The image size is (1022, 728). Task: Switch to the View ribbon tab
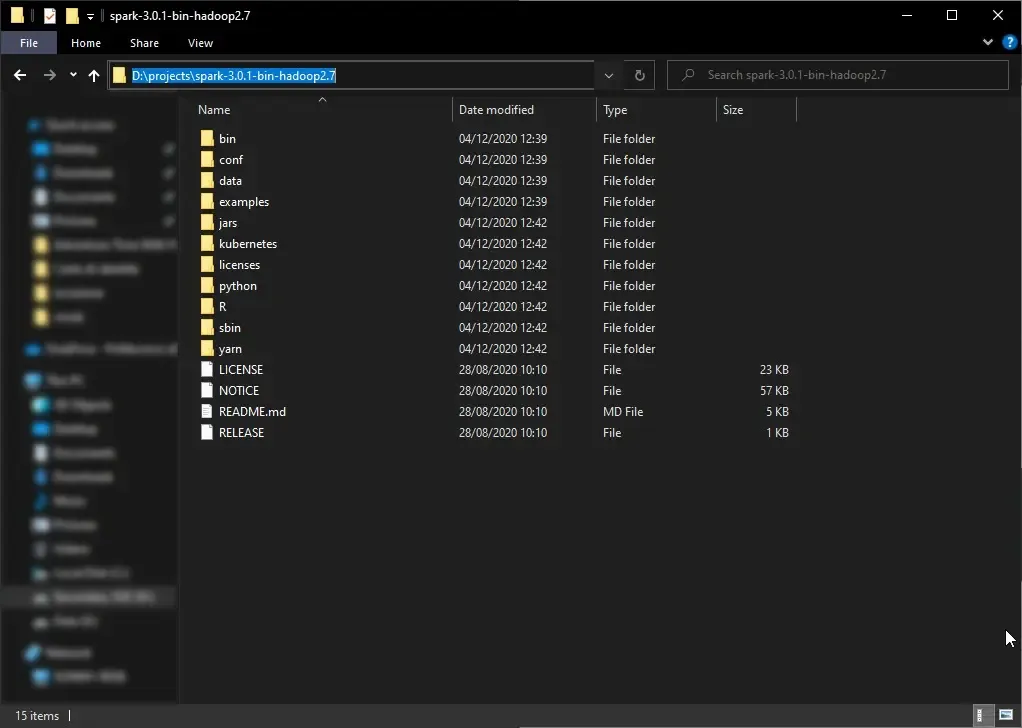click(200, 43)
